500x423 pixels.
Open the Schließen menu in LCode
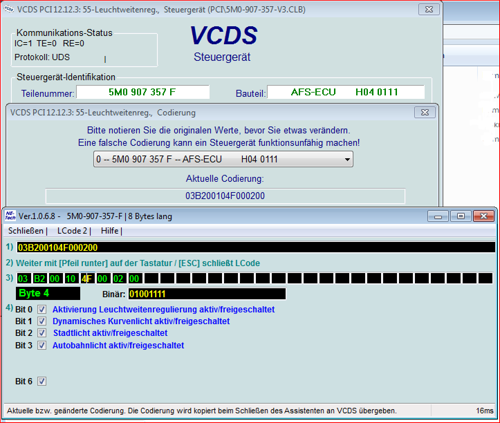26,231
